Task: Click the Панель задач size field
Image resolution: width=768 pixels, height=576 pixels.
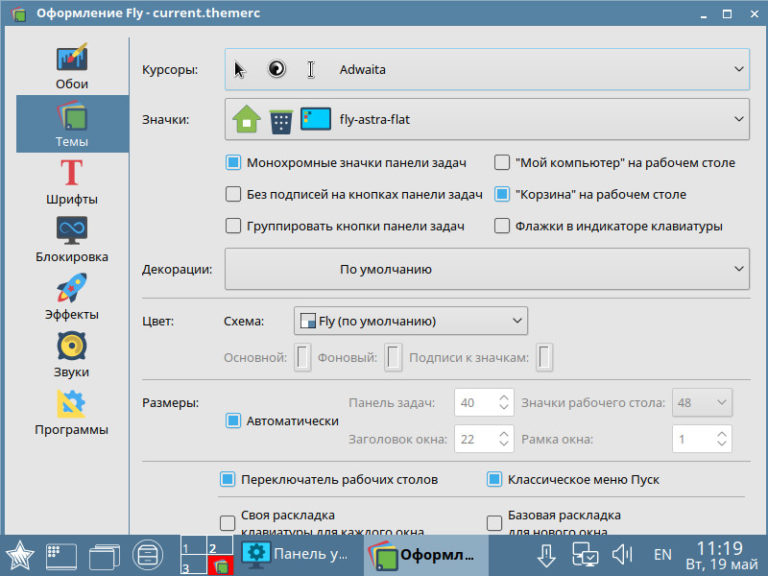Action: 476,403
